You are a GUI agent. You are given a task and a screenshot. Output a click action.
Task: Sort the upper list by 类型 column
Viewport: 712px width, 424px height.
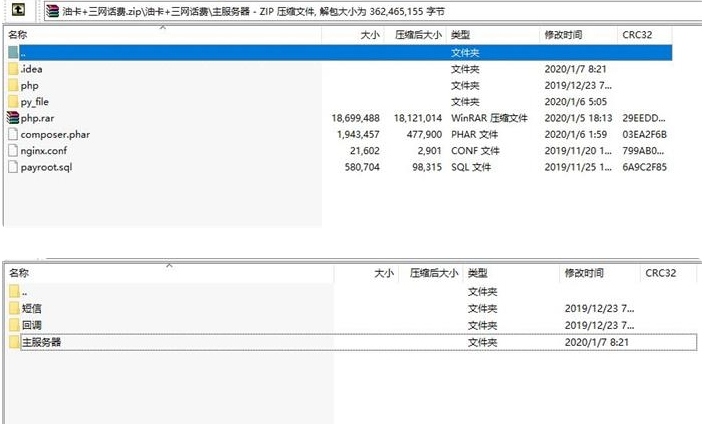(460, 35)
